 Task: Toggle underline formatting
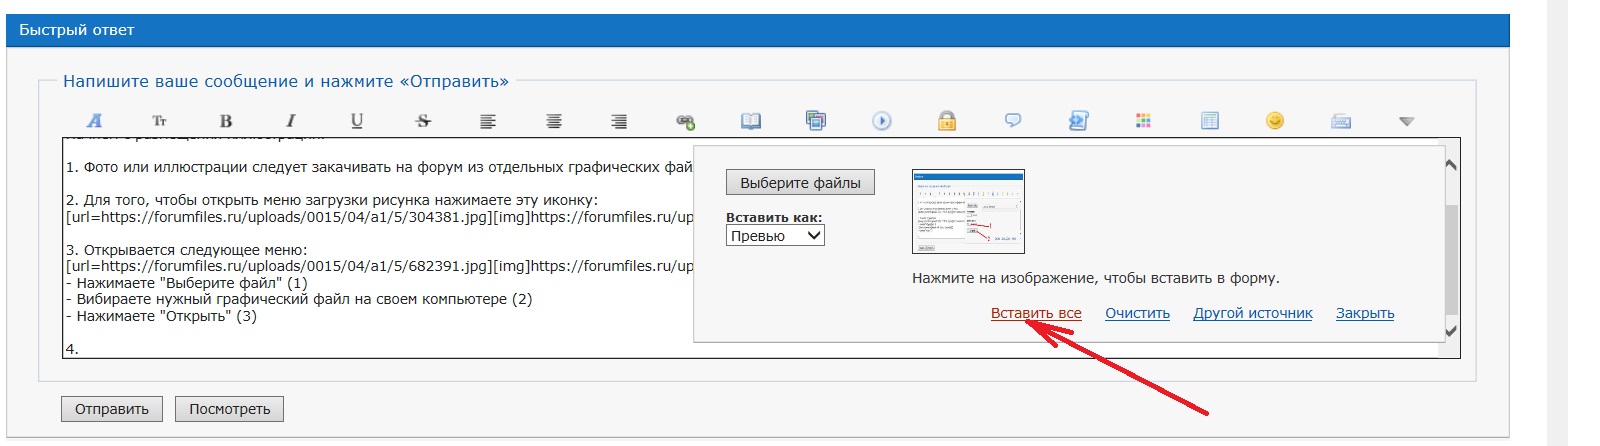click(x=357, y=121)
